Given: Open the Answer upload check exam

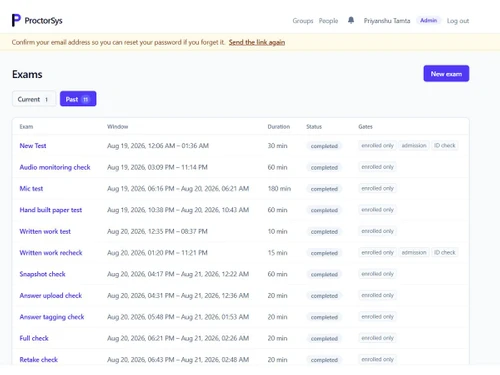Looking at the screenshot, I should click(51, 295).
